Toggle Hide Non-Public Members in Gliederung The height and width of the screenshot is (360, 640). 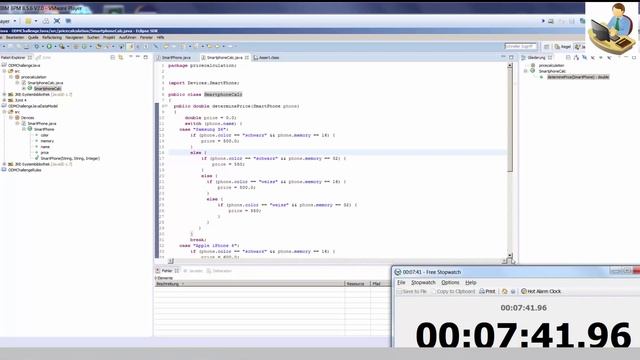[601, 58]
